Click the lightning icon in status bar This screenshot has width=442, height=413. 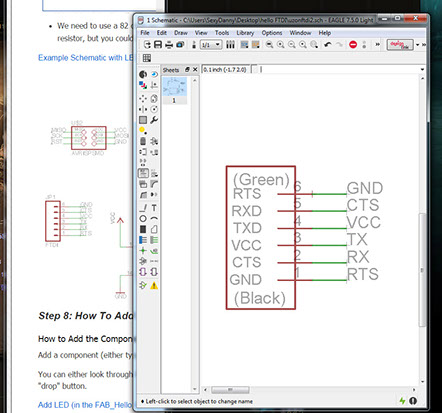(402, 401)
